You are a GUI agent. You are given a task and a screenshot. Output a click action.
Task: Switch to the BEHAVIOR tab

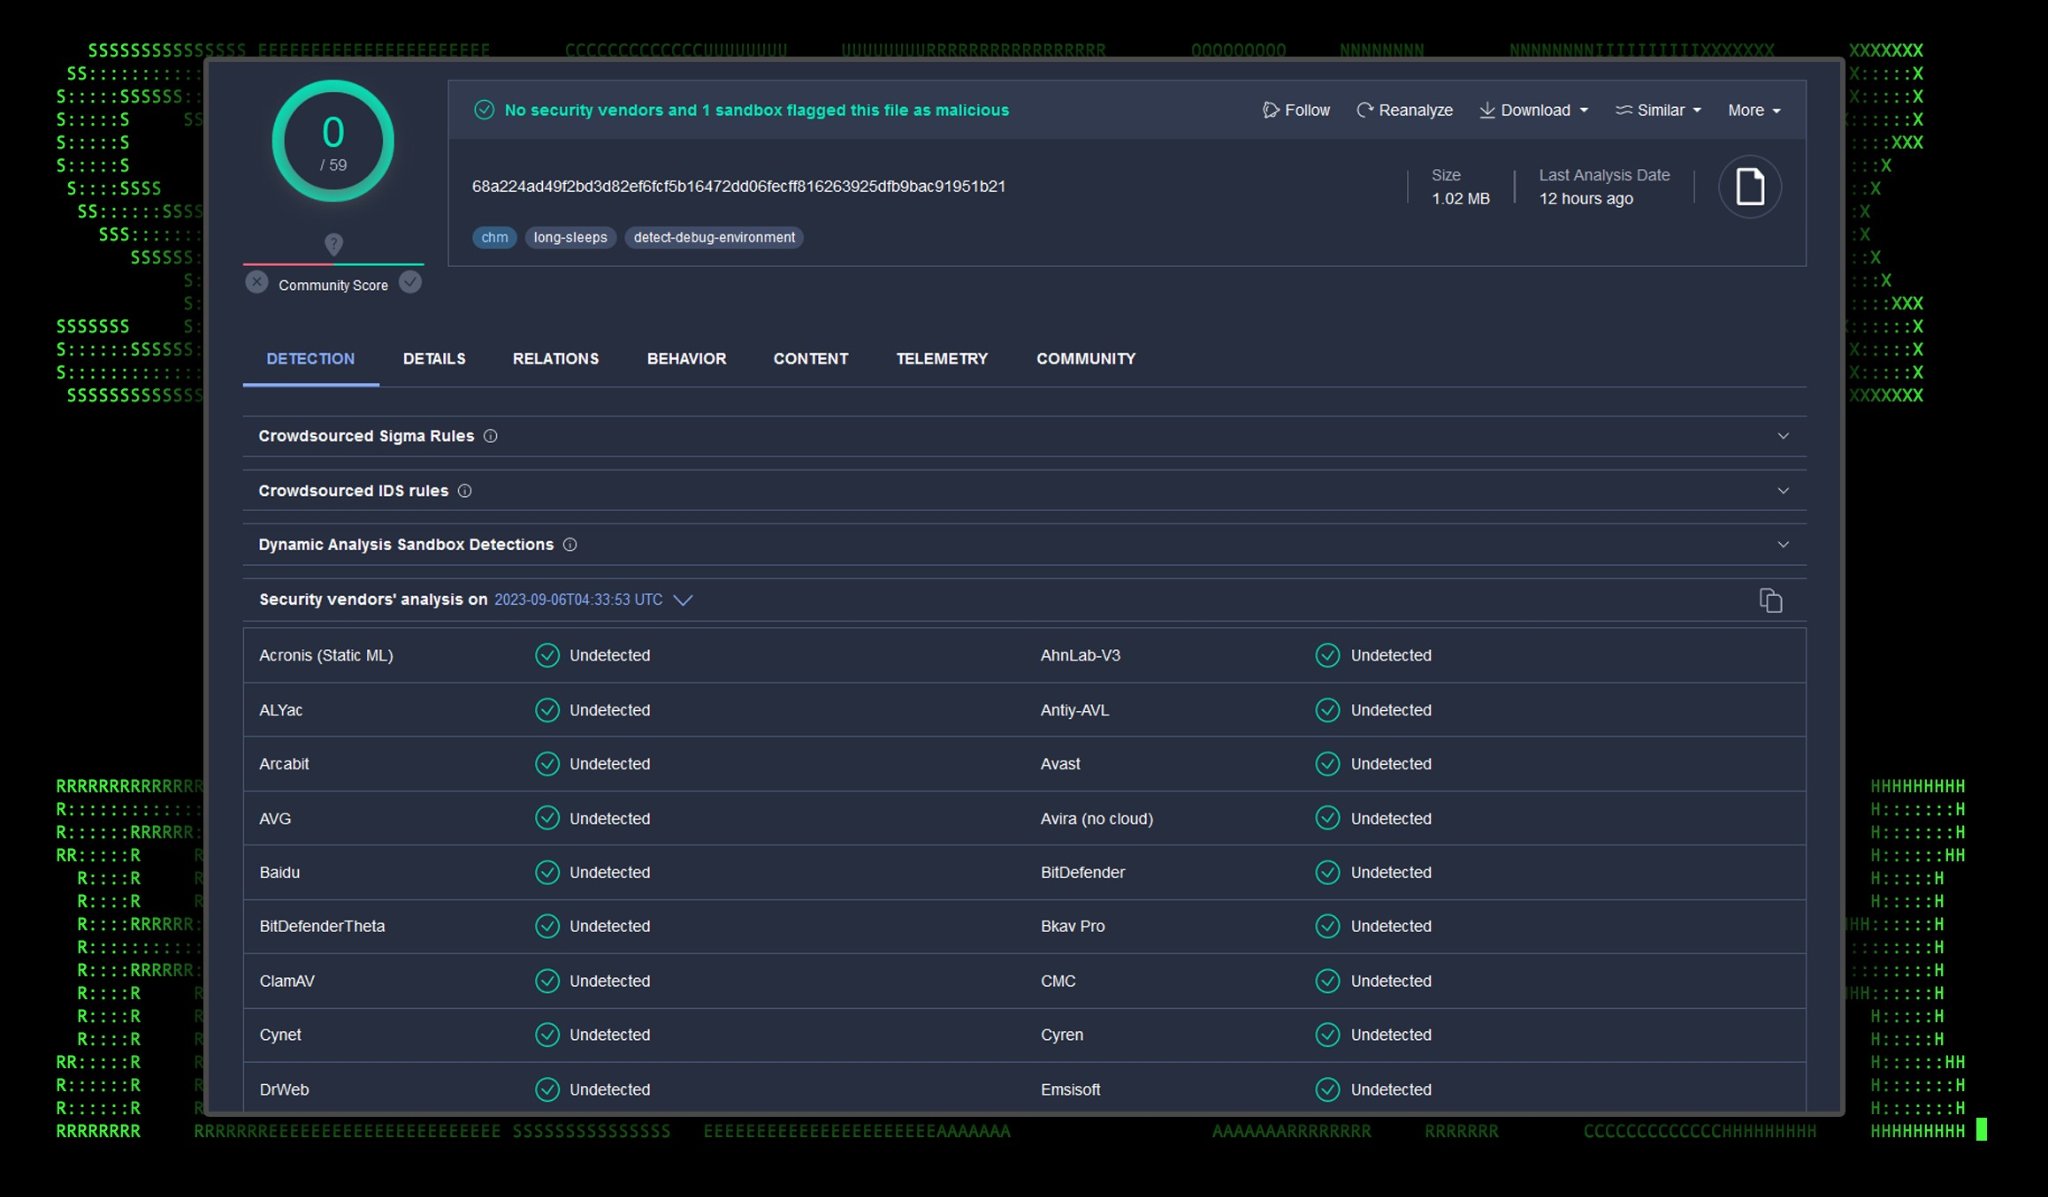[686, 359]
